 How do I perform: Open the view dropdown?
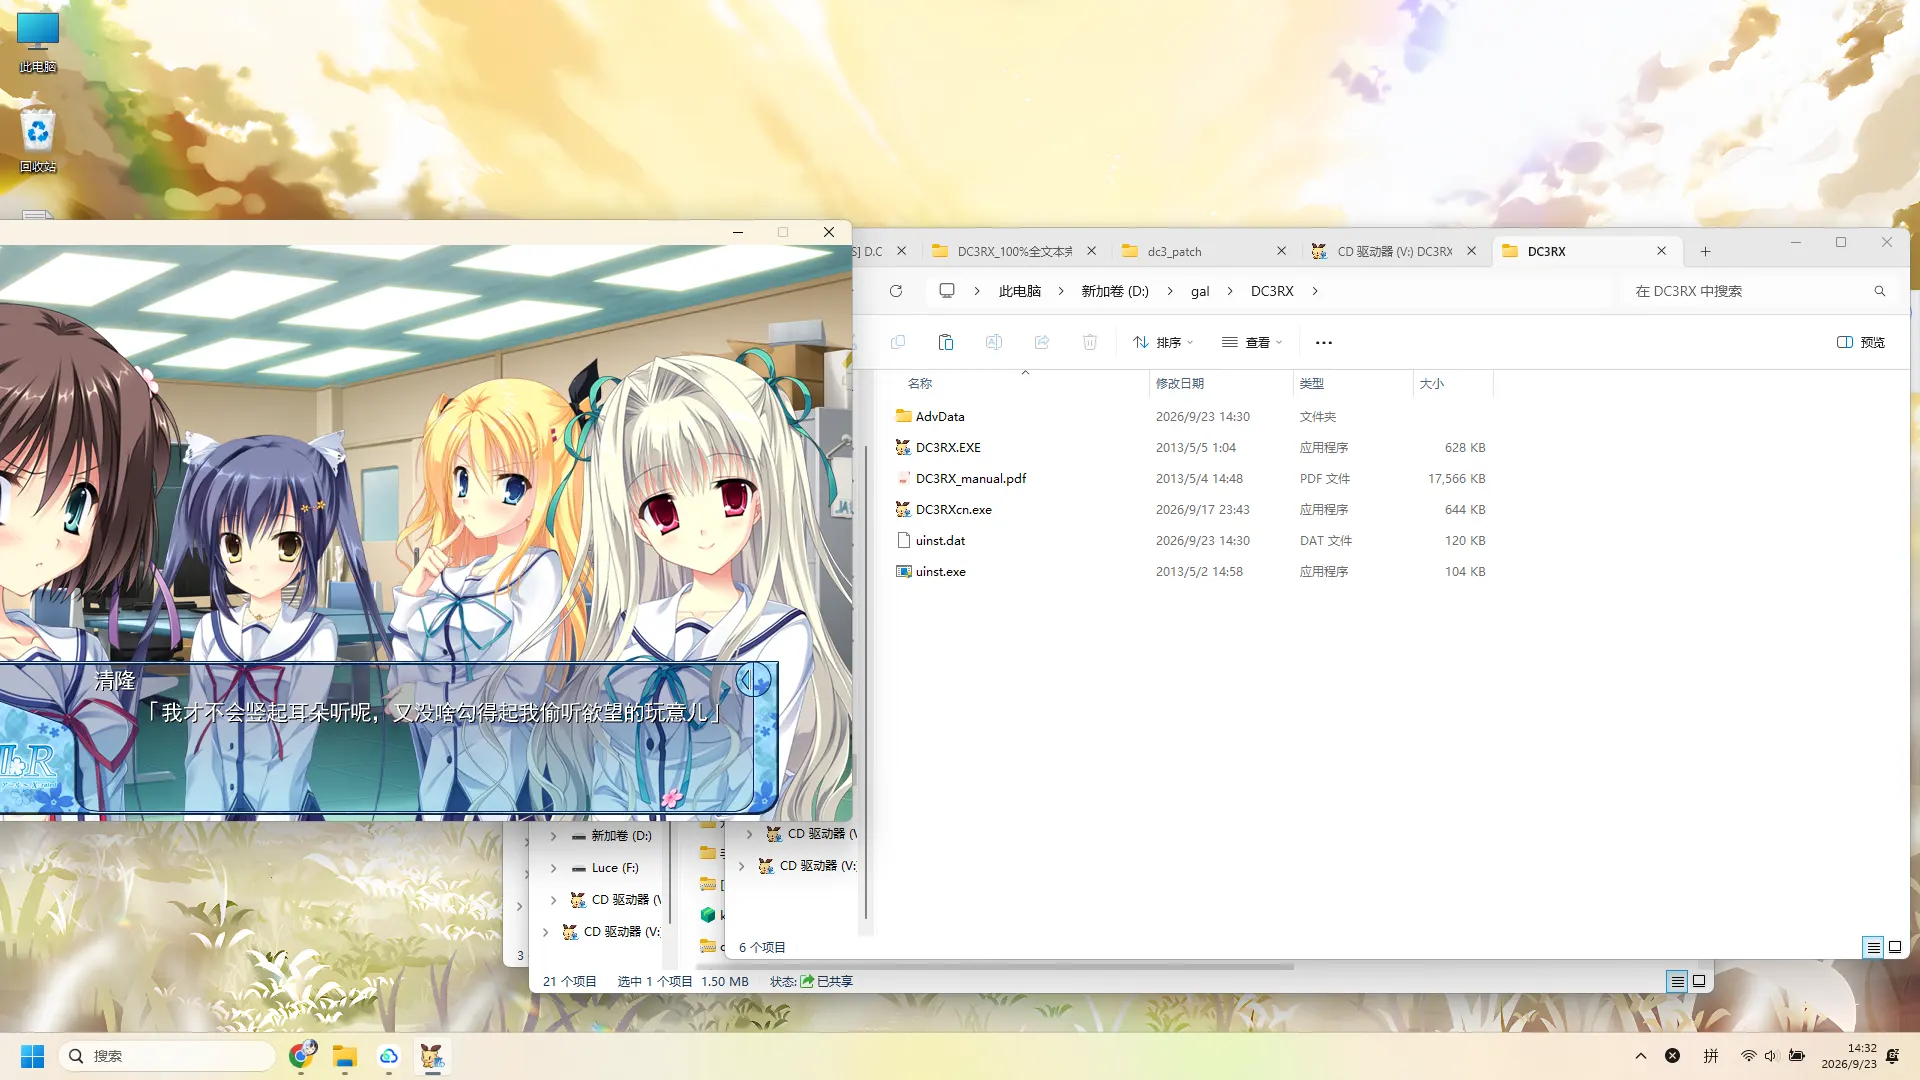[x=1252, y=342]
